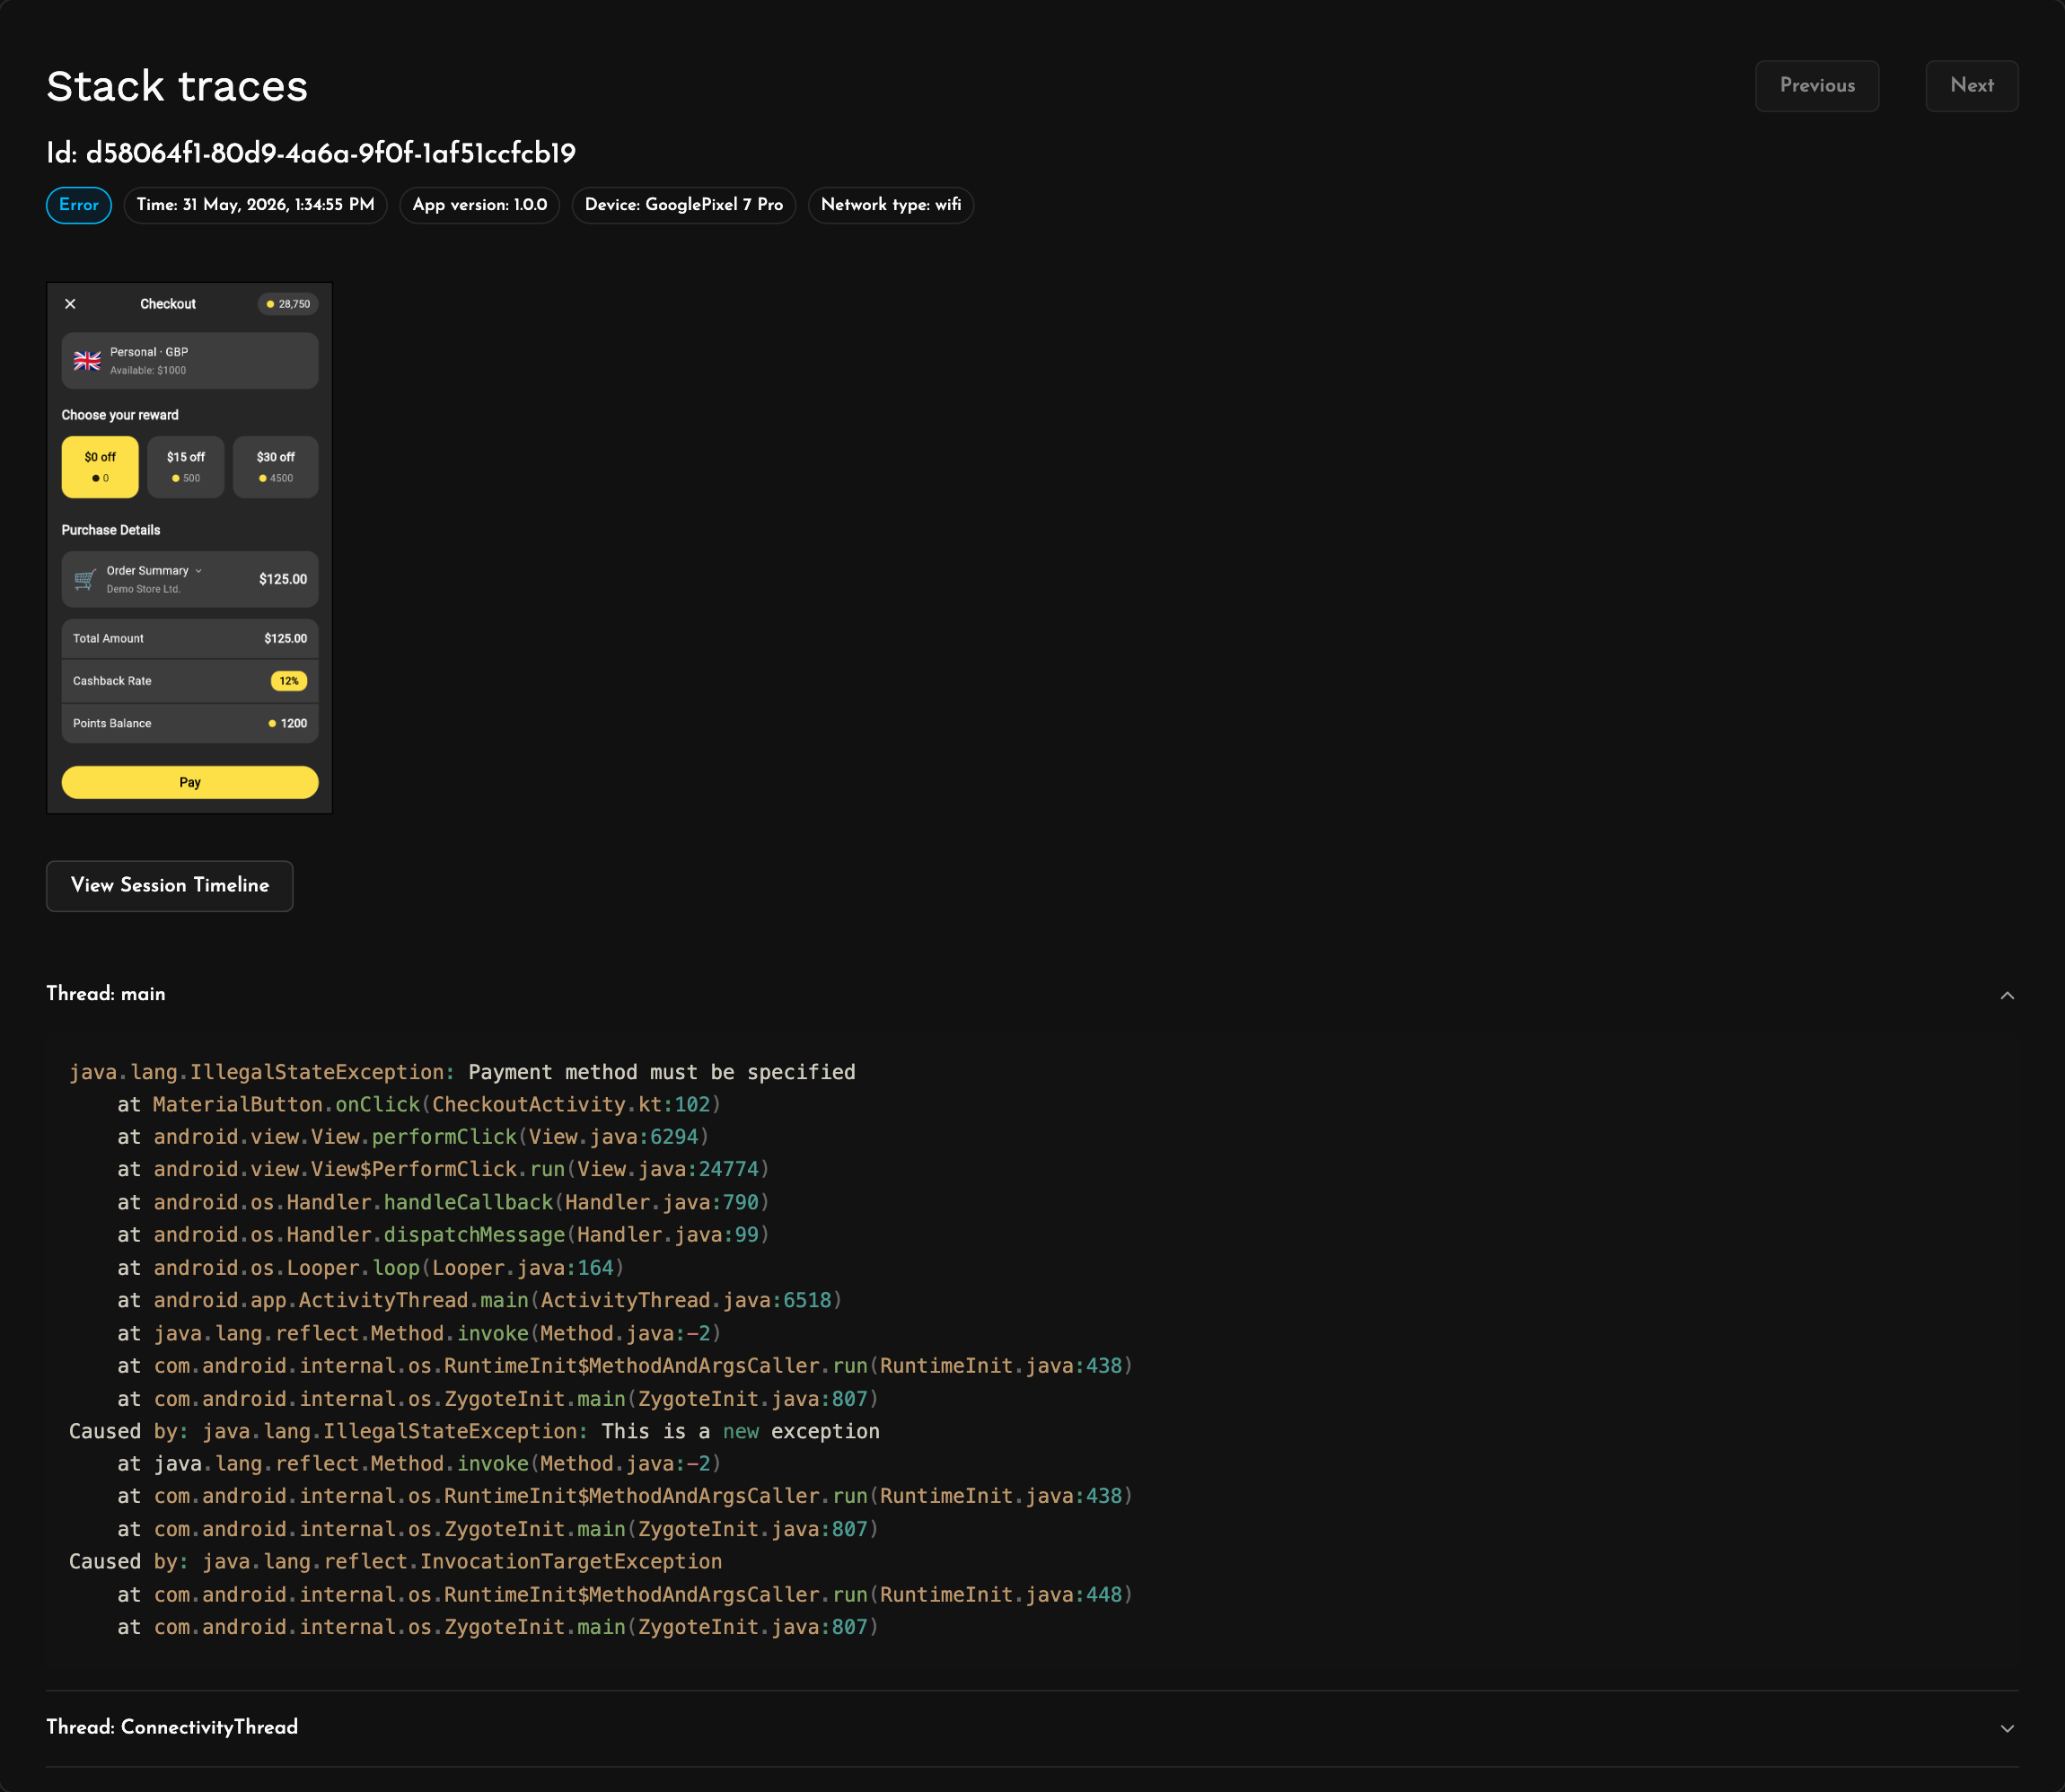Viewport: 2065px width, 1792px height.
Task: Select the $0 off reward card
Action: (x=100, y=467)
